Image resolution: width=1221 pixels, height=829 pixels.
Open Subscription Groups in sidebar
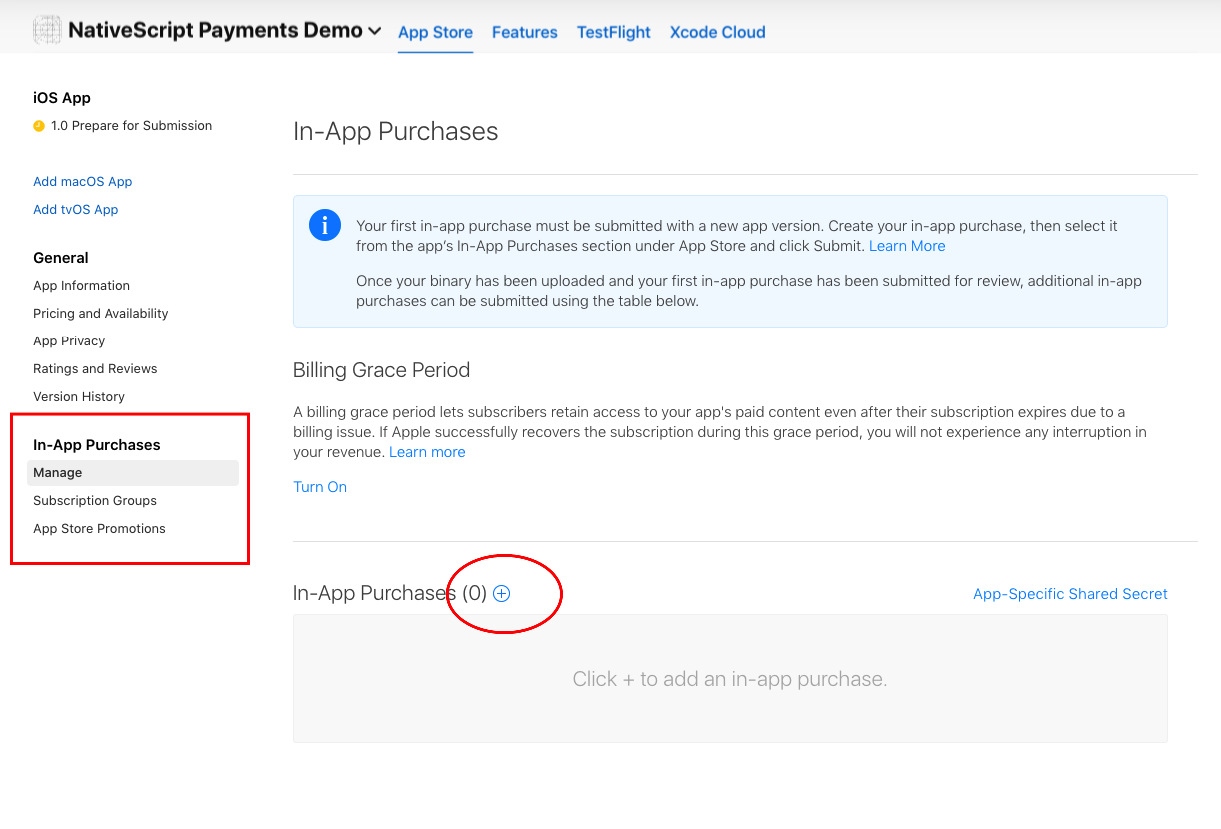coord(95,501)
